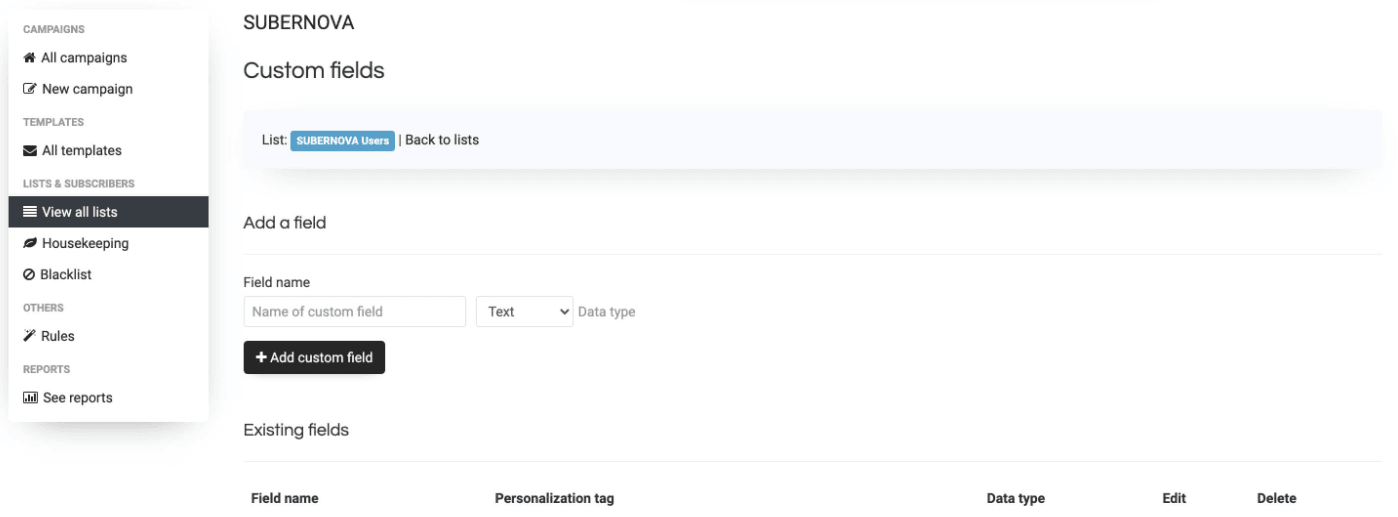This screenshot has height=517, width=1398.
Task: Open the Text data type dropdown
Action: (x=524, y=311)
